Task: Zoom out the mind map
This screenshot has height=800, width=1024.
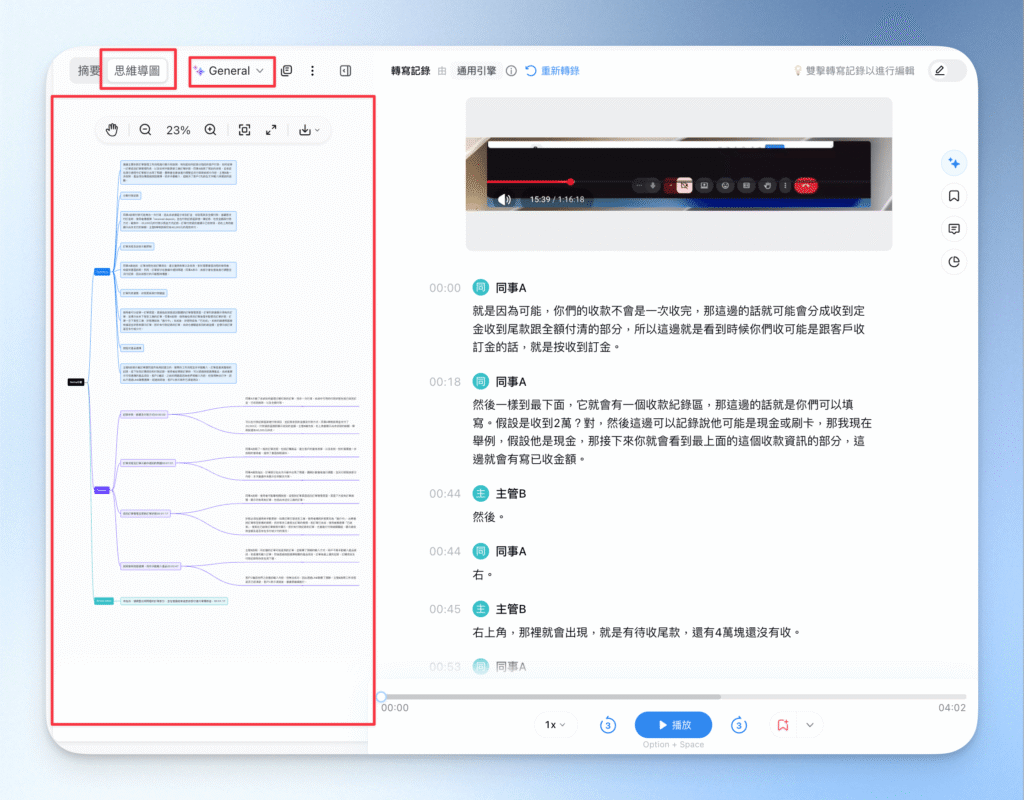Action: pos(145,130)
